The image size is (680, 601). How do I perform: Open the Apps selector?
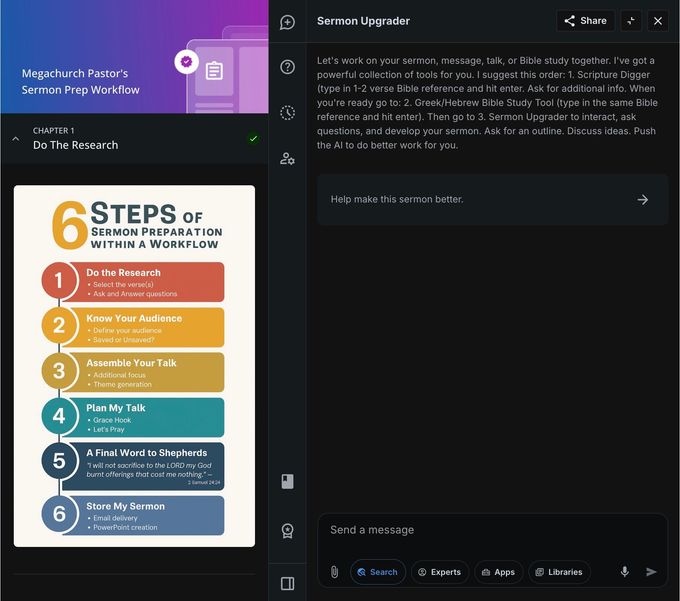click(x=499, y=572)
